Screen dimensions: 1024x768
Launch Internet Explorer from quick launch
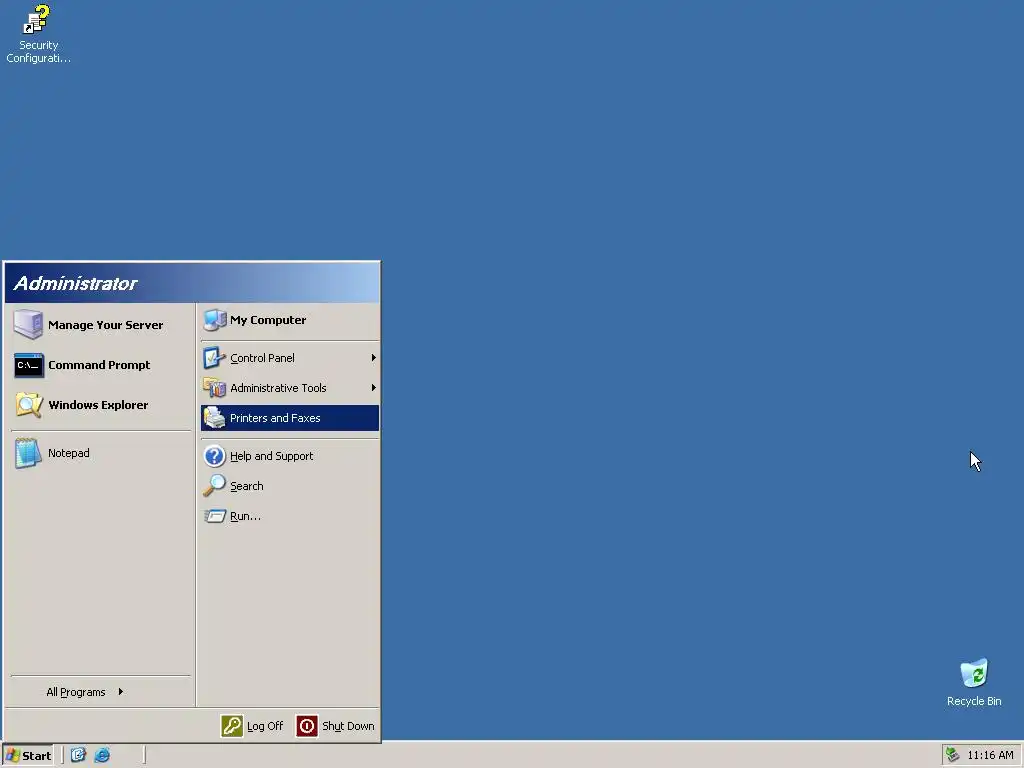point(103,755)
